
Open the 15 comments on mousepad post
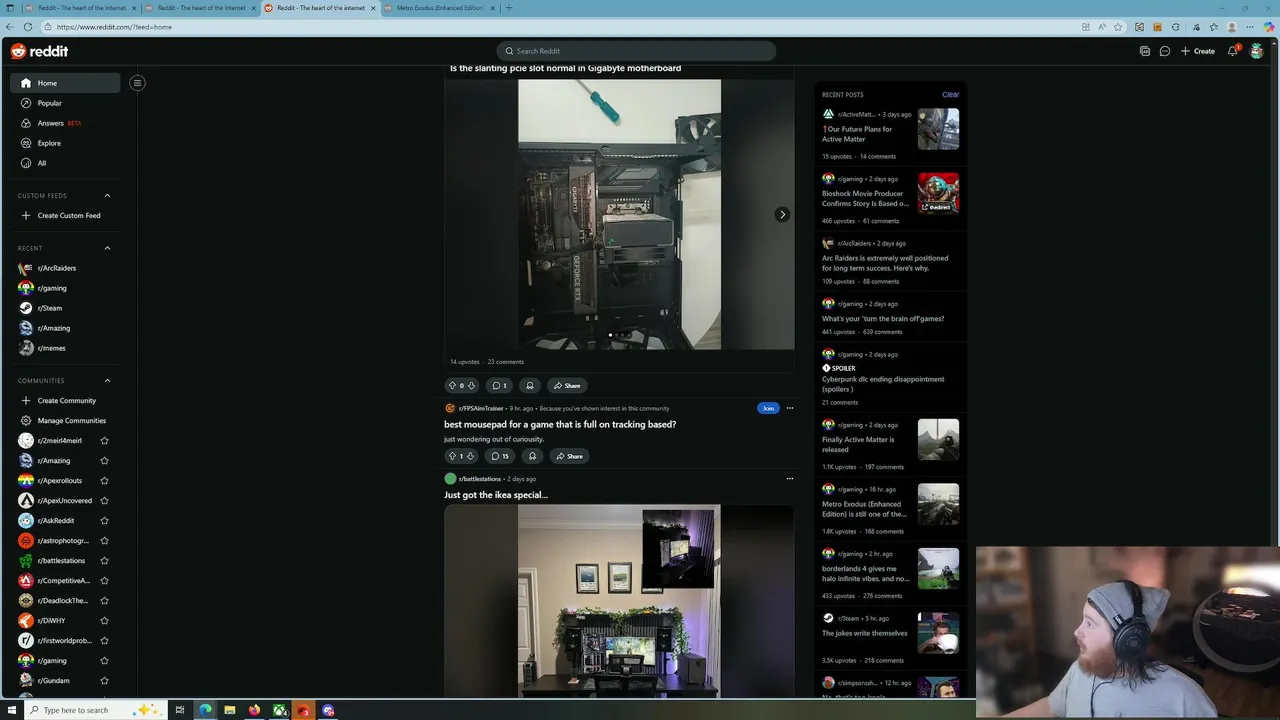[x=500, y=456]
